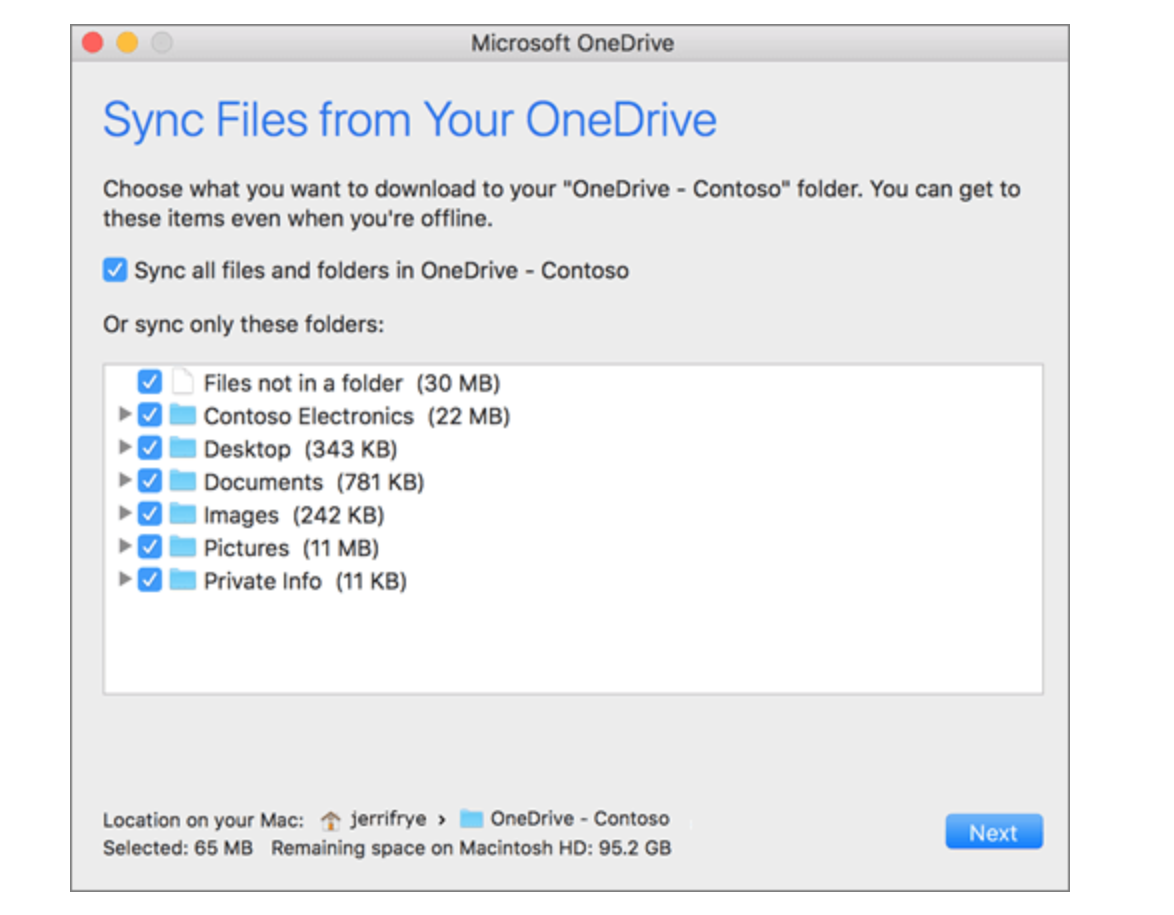Select the Images (242 KB) row text
Image resolution: width=1174 pixels, height=915 pixels.
pos(294,515)
